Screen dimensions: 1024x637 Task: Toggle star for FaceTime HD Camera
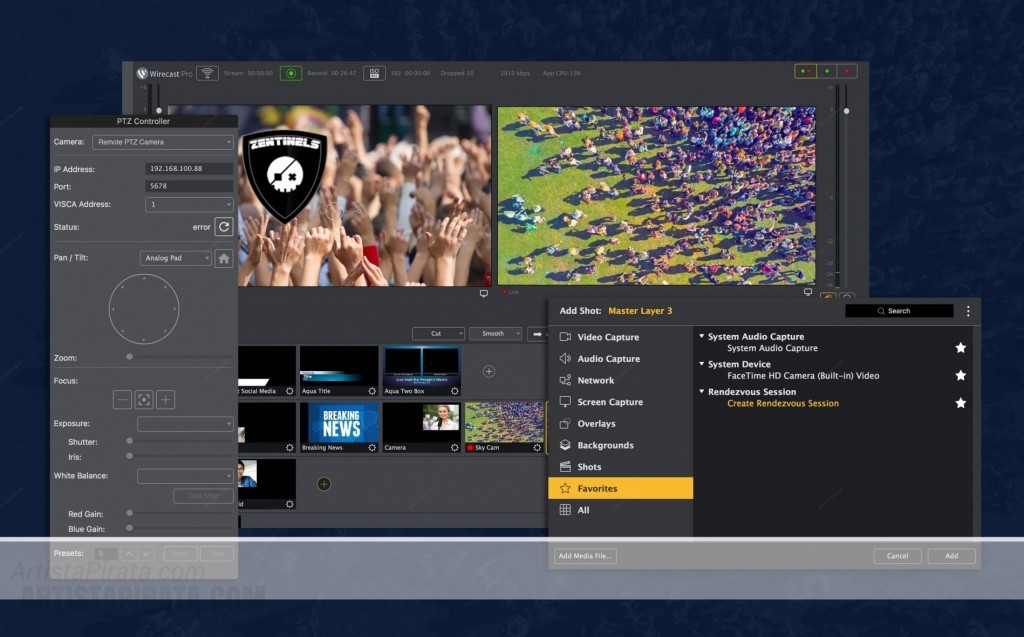coord(961,375)
